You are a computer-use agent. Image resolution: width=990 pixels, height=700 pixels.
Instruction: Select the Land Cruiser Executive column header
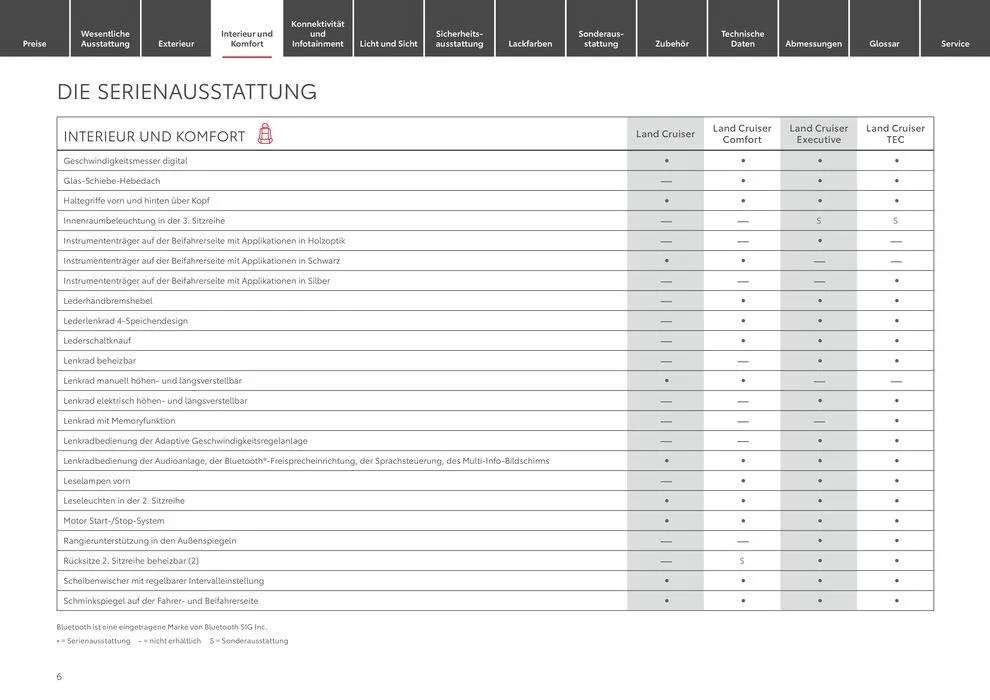point(819,134)
